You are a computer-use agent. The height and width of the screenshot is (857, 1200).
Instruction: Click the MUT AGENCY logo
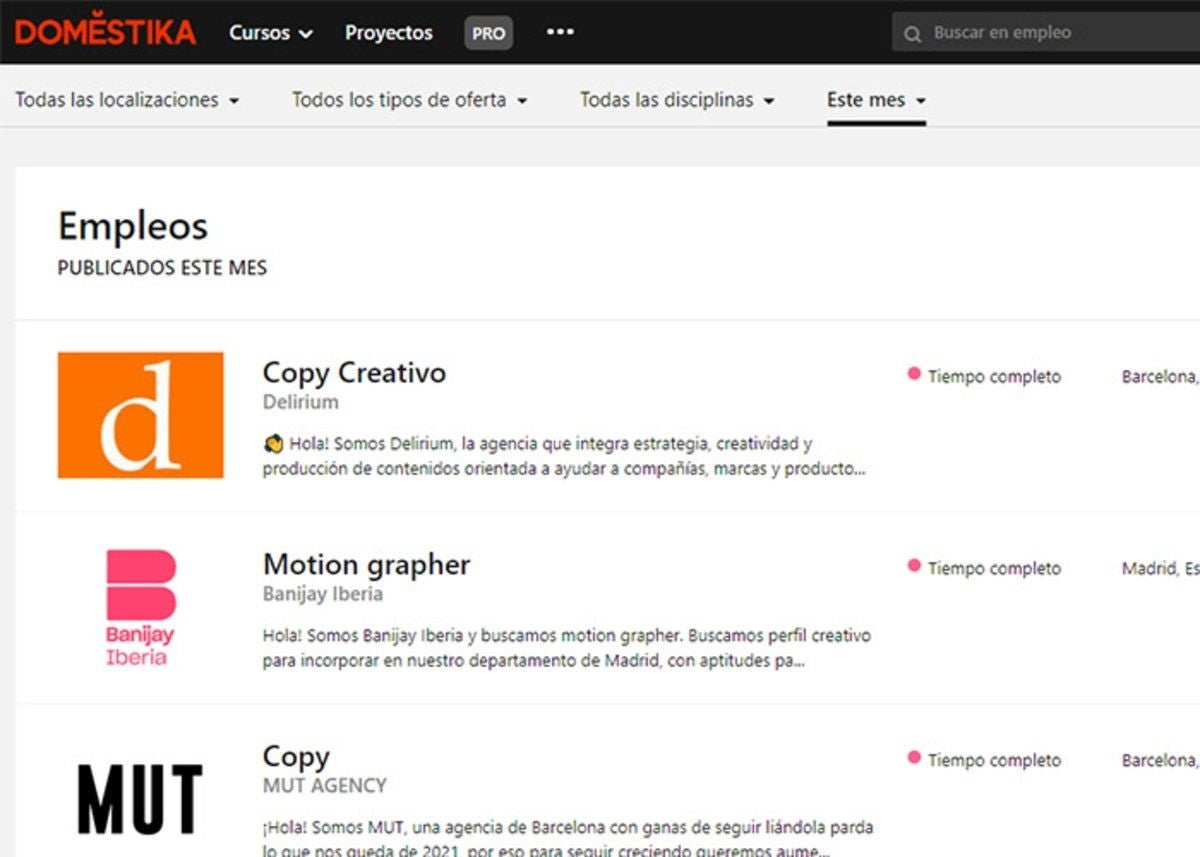pyautogui.click(x=141, y=797)
